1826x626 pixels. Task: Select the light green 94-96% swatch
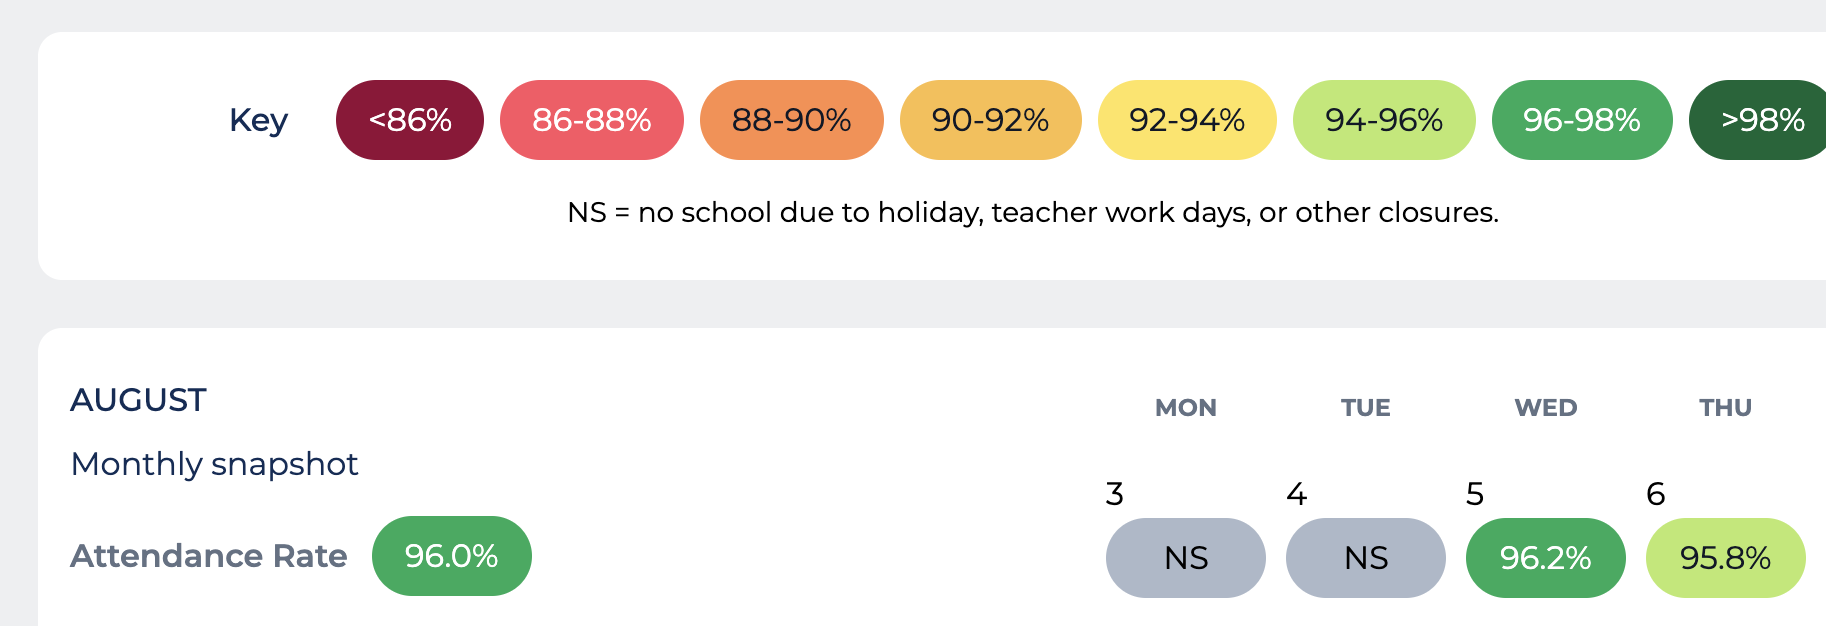[1384, 120]
